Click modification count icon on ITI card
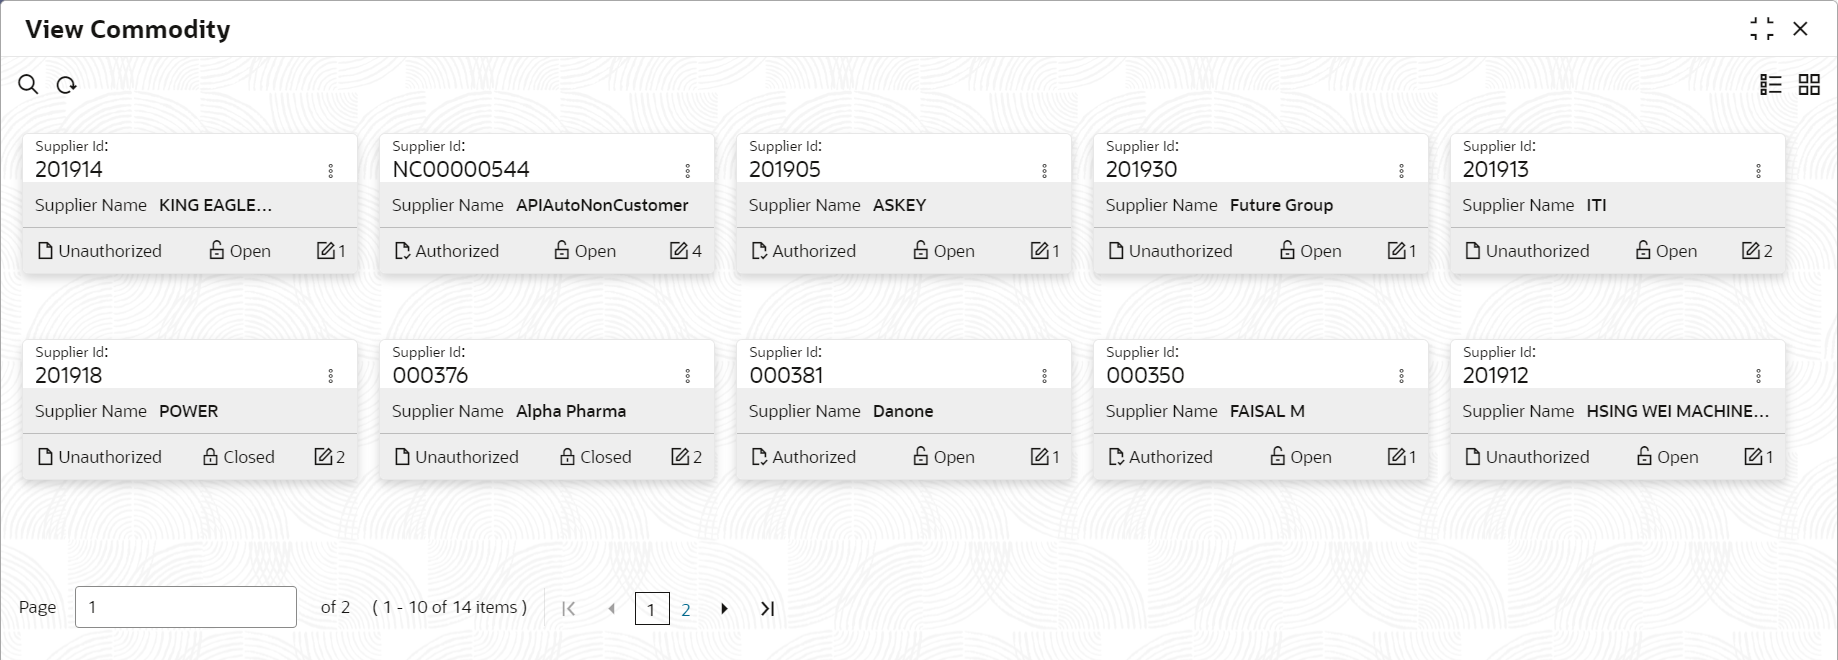Viewport: 1838px width, 660px height. pyautogui.click(x=1751, y=250)
